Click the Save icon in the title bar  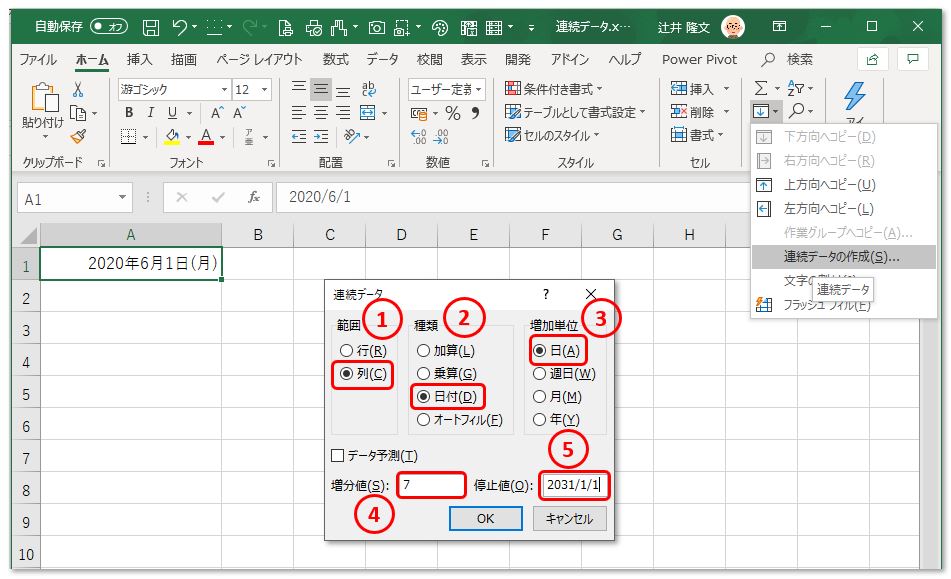coord(150,27)
